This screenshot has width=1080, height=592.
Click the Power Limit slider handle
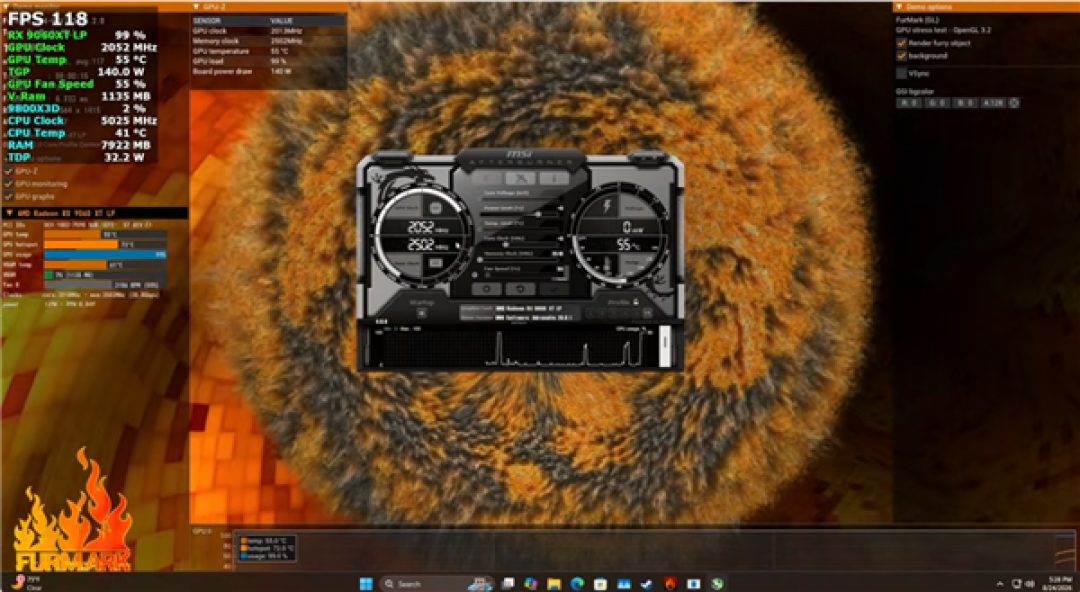coord(537,214)
